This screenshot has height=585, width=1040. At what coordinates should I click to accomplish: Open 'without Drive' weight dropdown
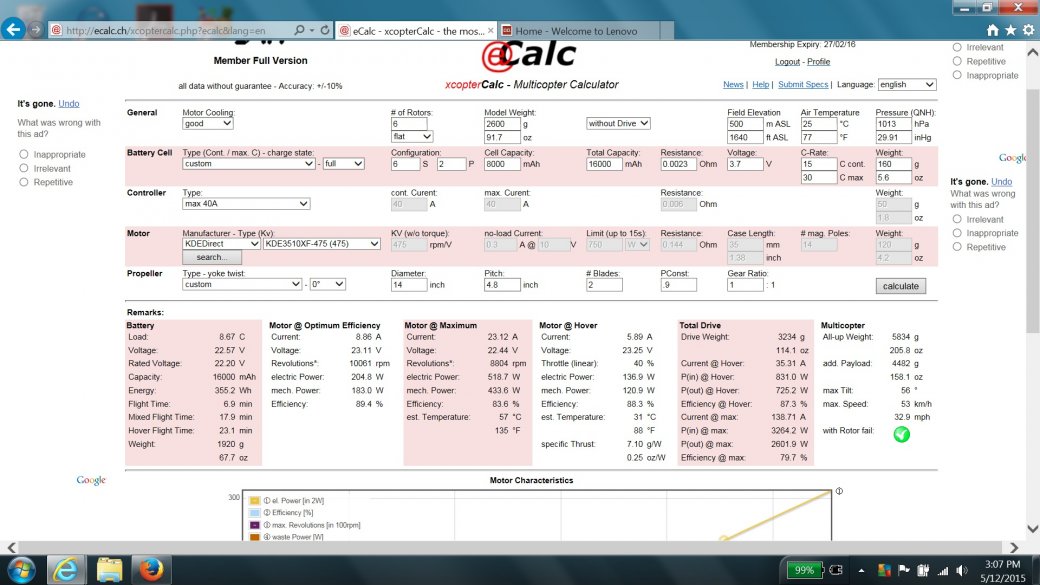(x=618, y=123)
